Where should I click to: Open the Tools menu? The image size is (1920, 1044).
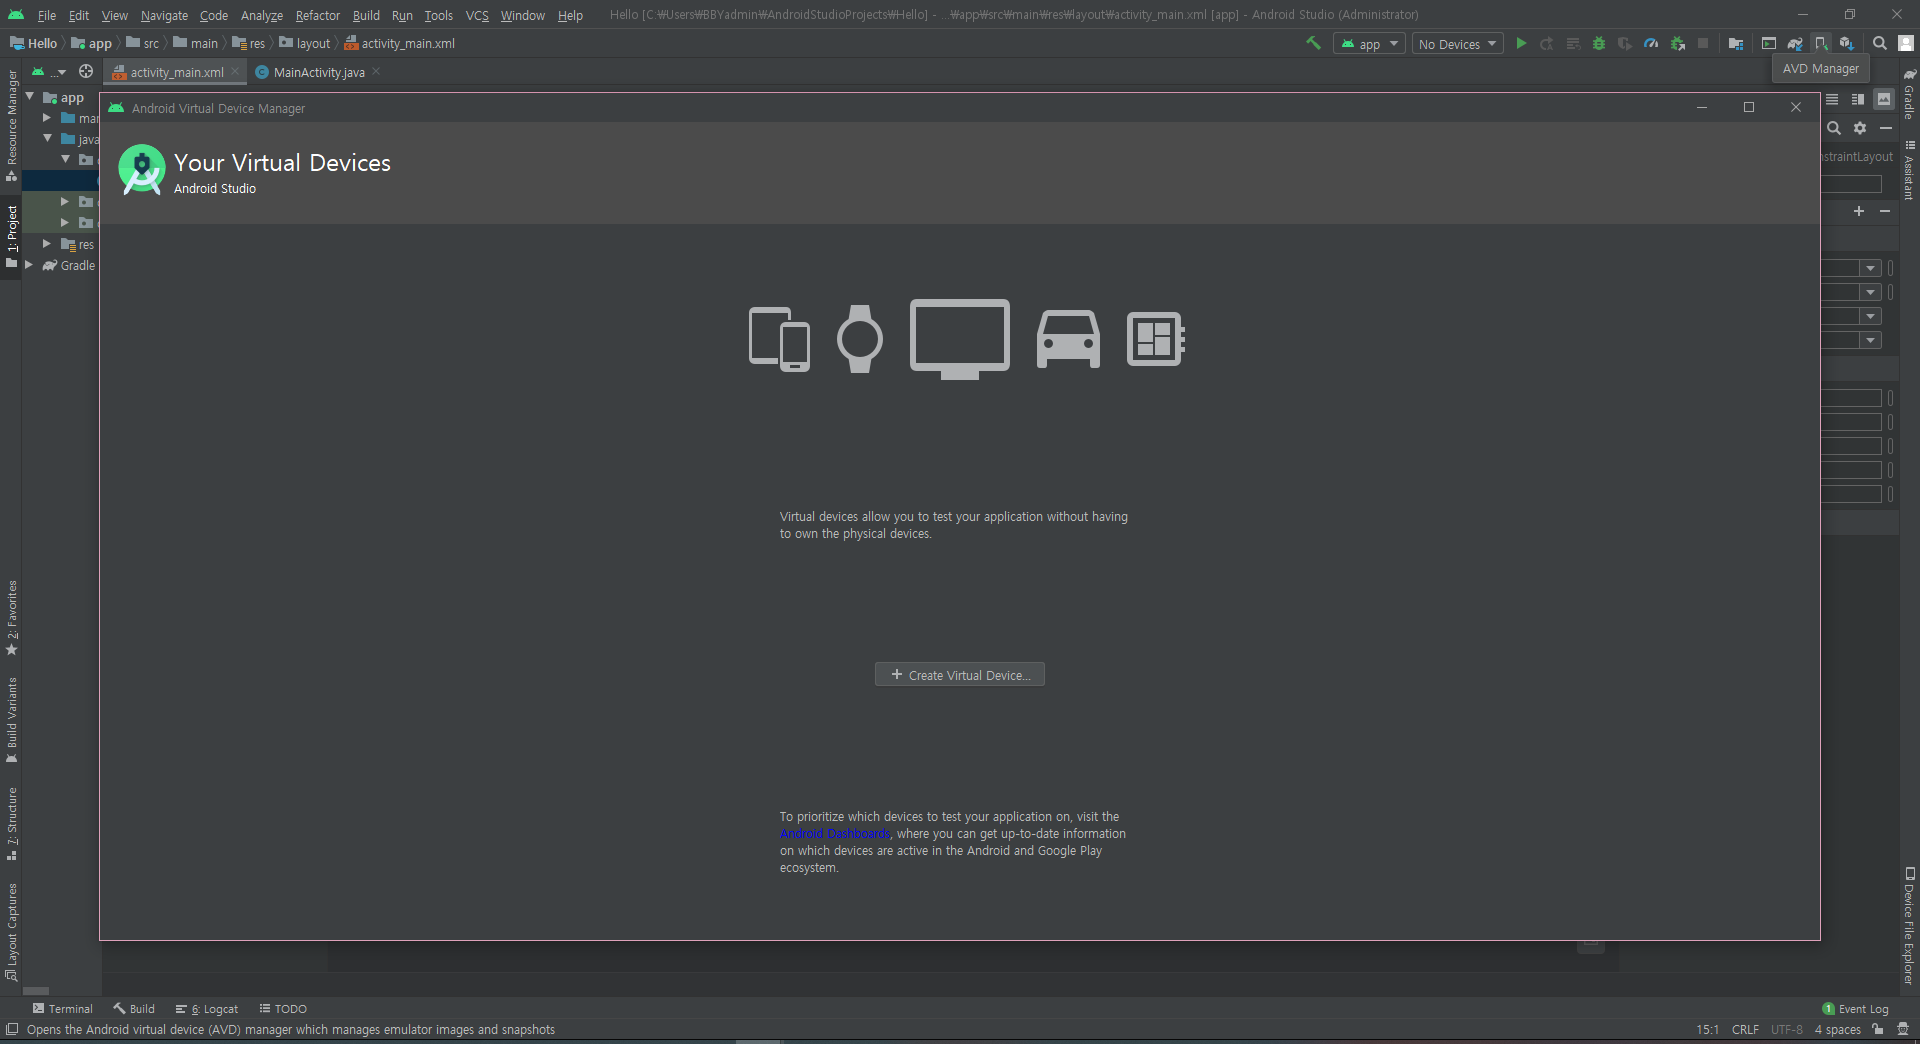tap(438, 15)
